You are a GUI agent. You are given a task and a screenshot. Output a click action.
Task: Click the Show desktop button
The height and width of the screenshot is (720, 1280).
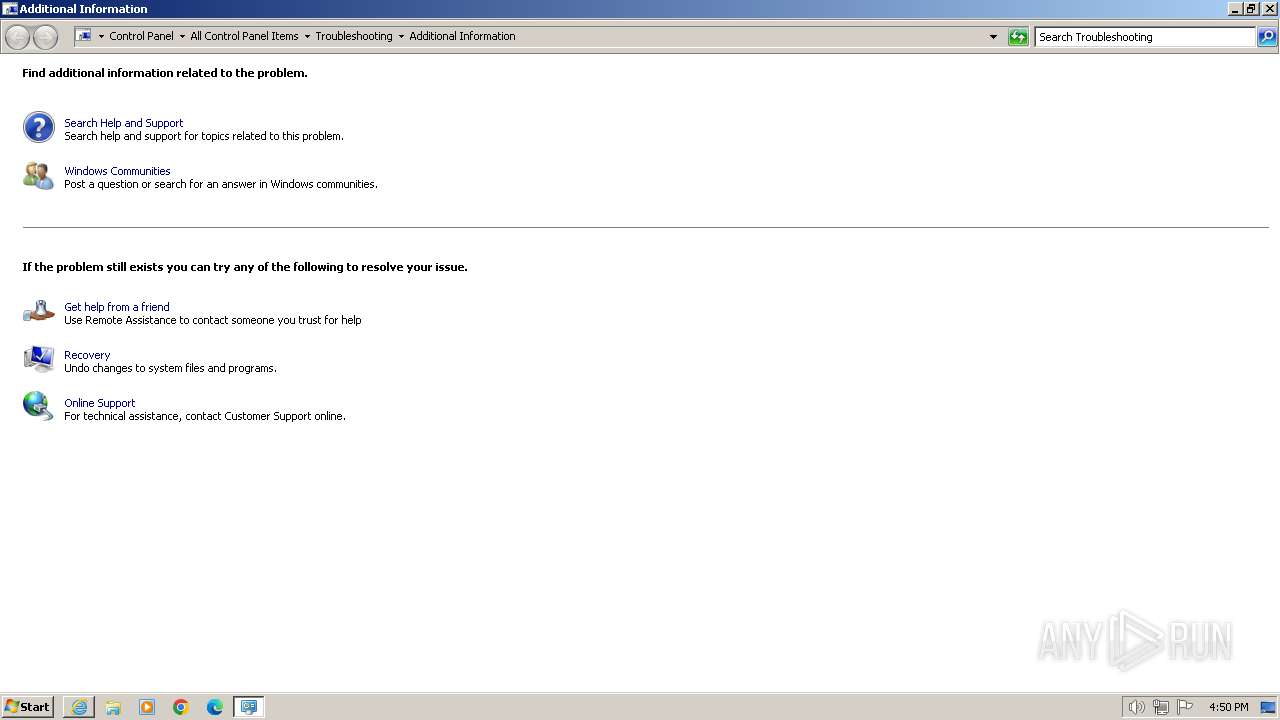pos(1268,707)
